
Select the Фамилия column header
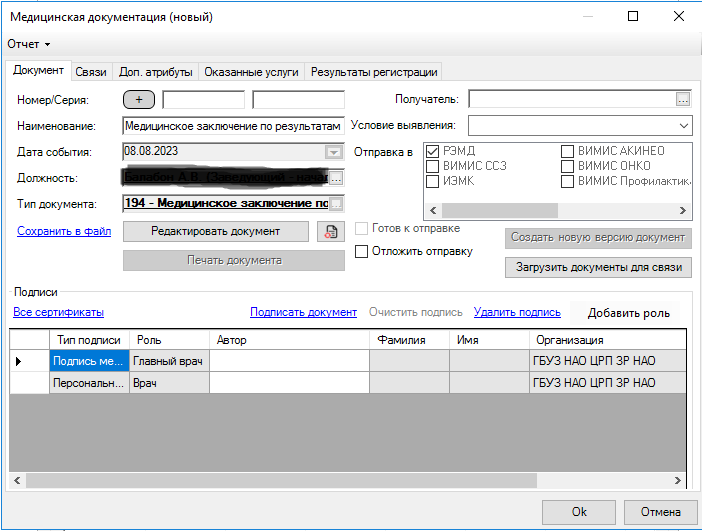(x=409, y=340)
